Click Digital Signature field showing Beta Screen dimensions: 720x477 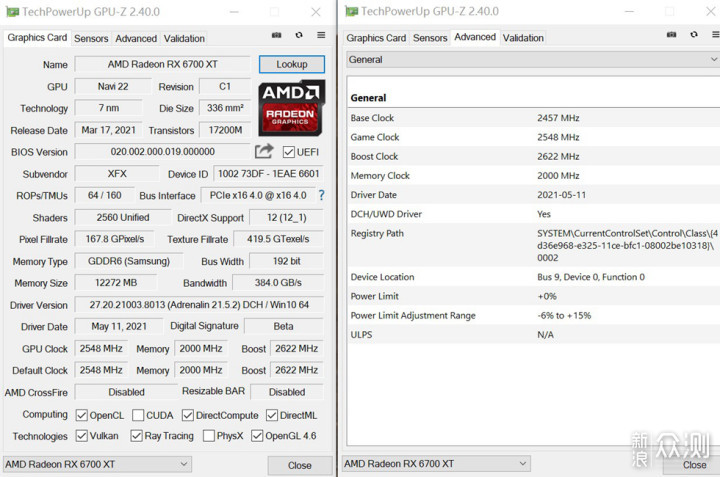pos(284,326)
